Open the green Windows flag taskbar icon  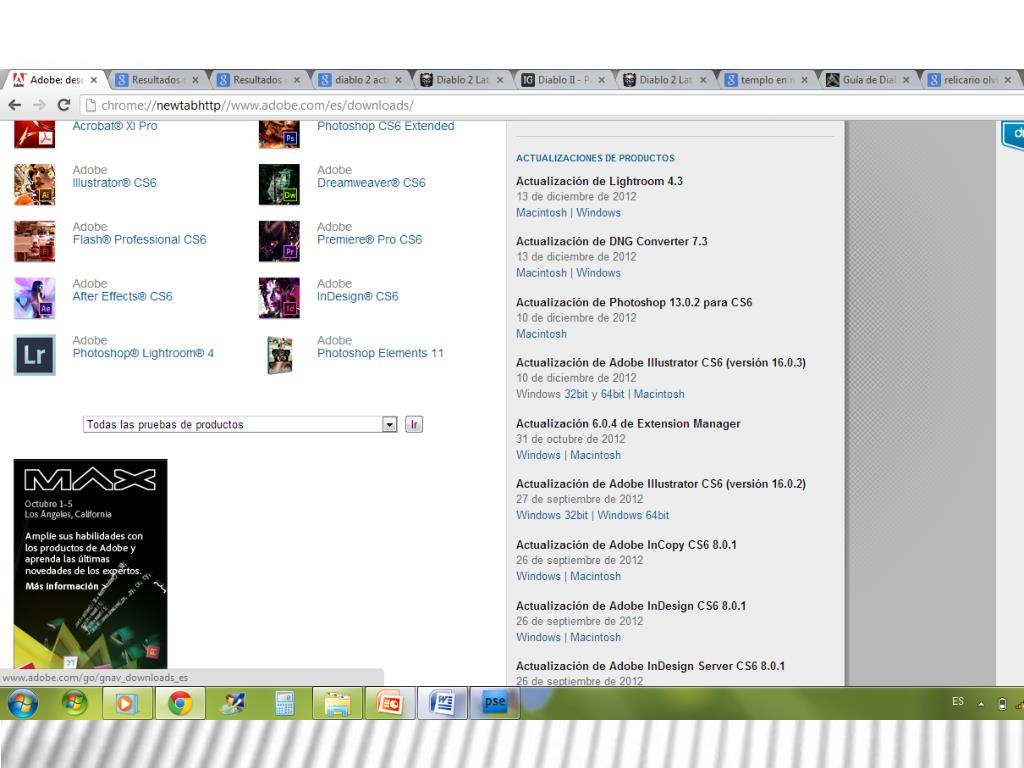click(x=75, y=703)
